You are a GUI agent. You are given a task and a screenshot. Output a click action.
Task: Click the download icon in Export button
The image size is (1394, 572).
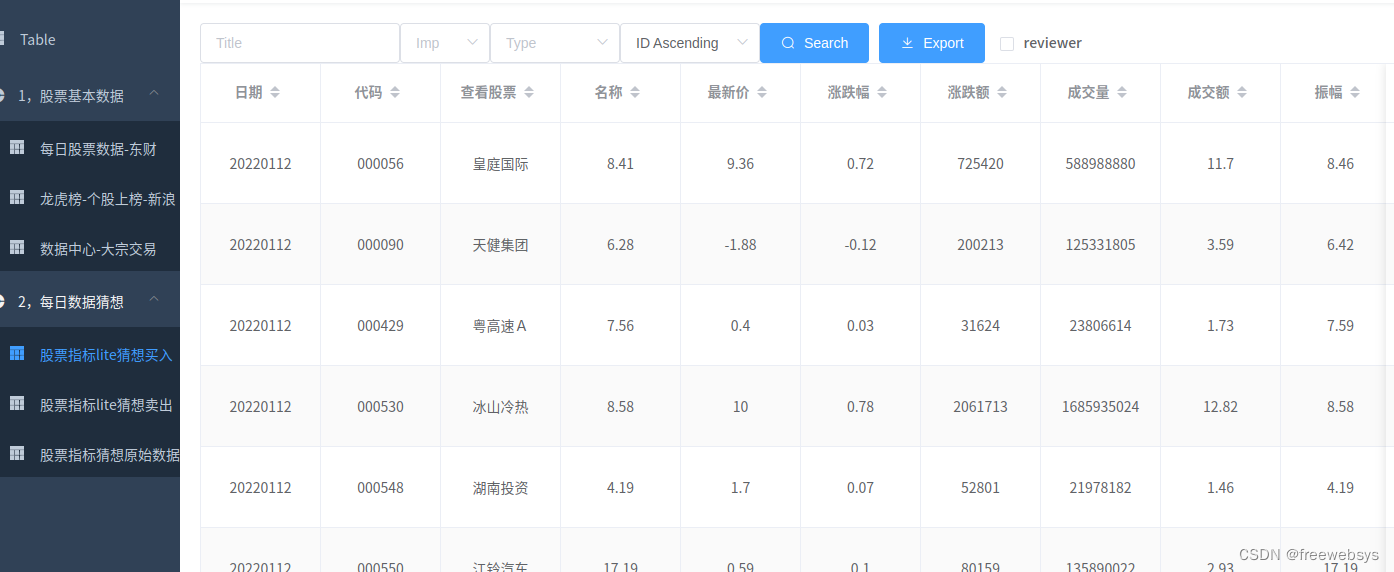coord(908,43)
